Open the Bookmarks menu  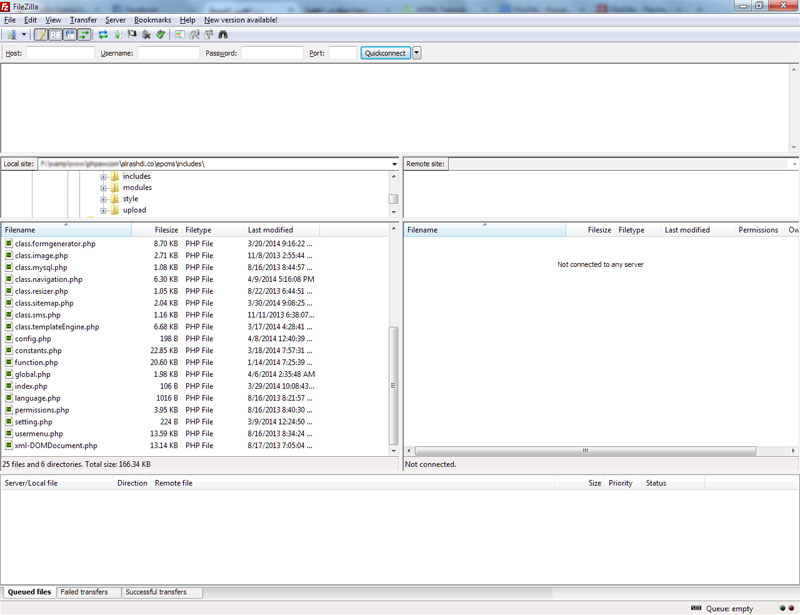153,20
